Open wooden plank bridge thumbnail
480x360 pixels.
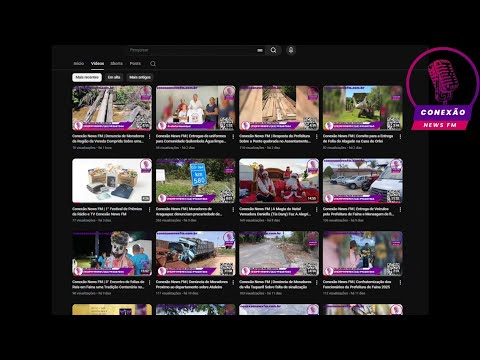tap(279, 108)
